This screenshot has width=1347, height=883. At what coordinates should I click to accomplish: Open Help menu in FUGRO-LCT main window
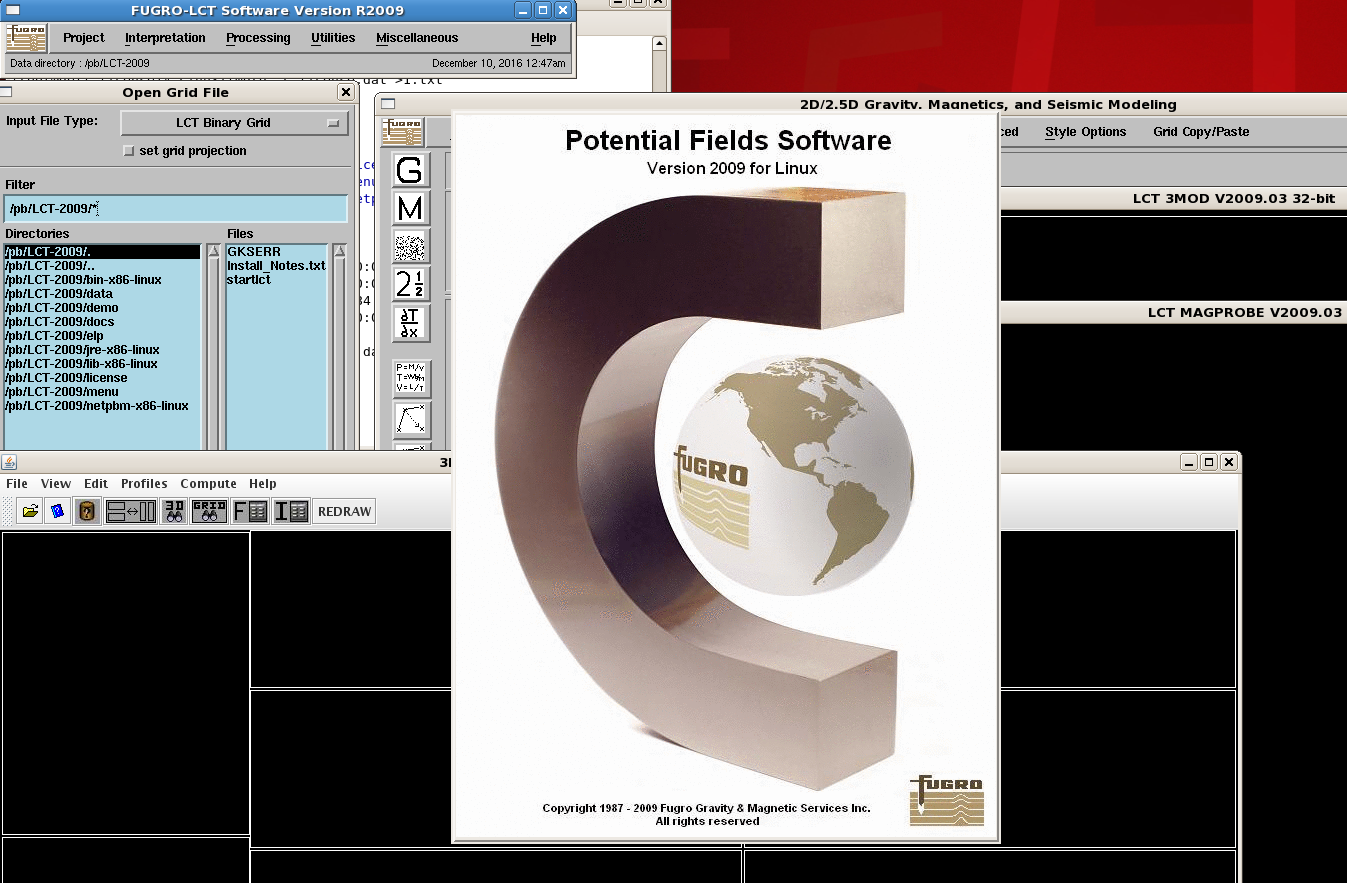click(x=544, y=38)
